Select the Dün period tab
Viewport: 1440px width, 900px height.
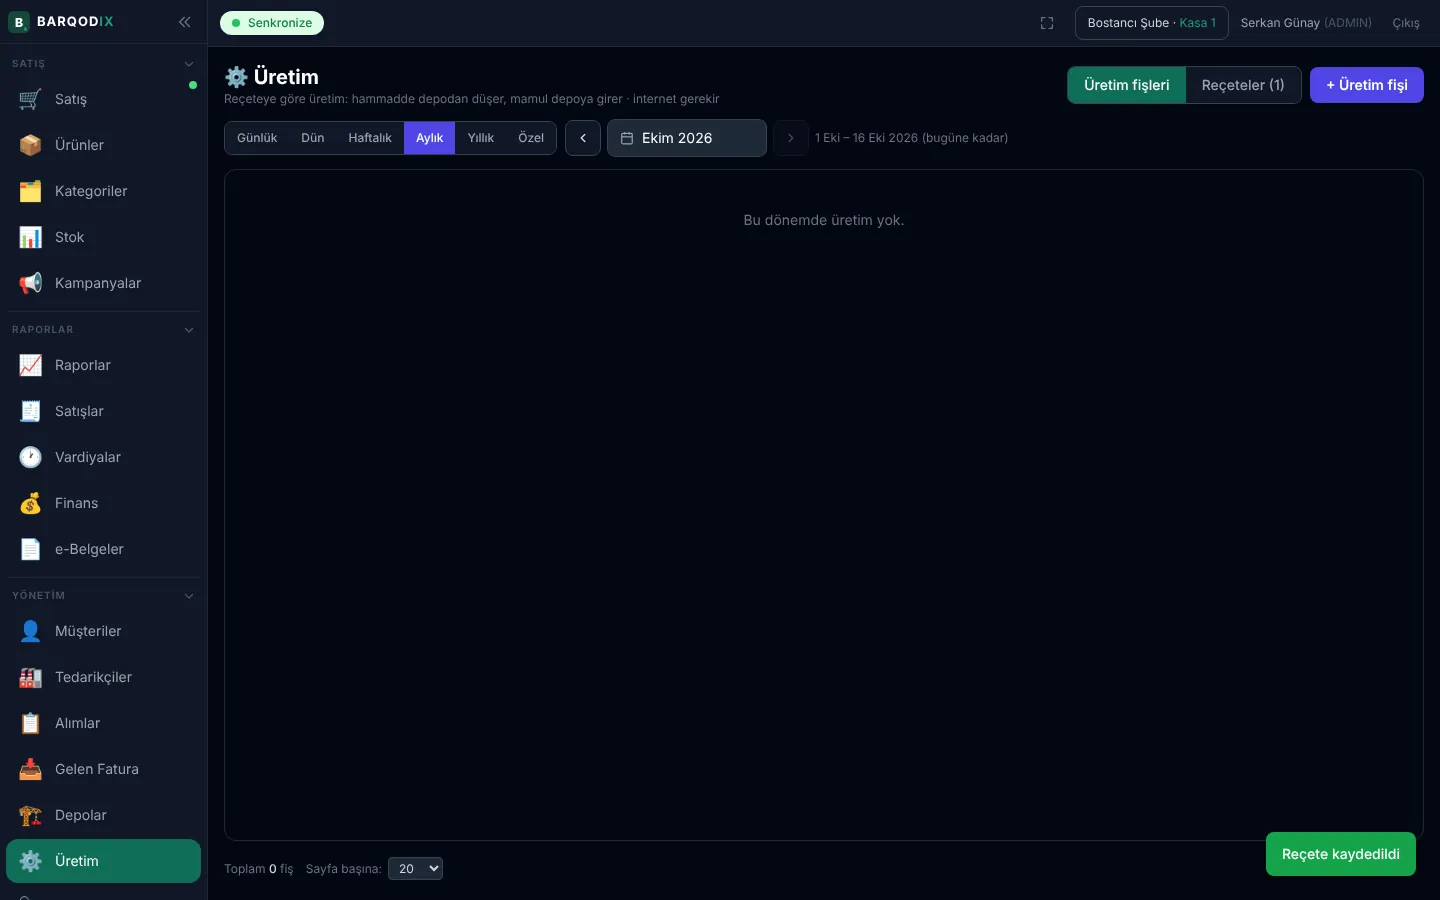[313, 138]
